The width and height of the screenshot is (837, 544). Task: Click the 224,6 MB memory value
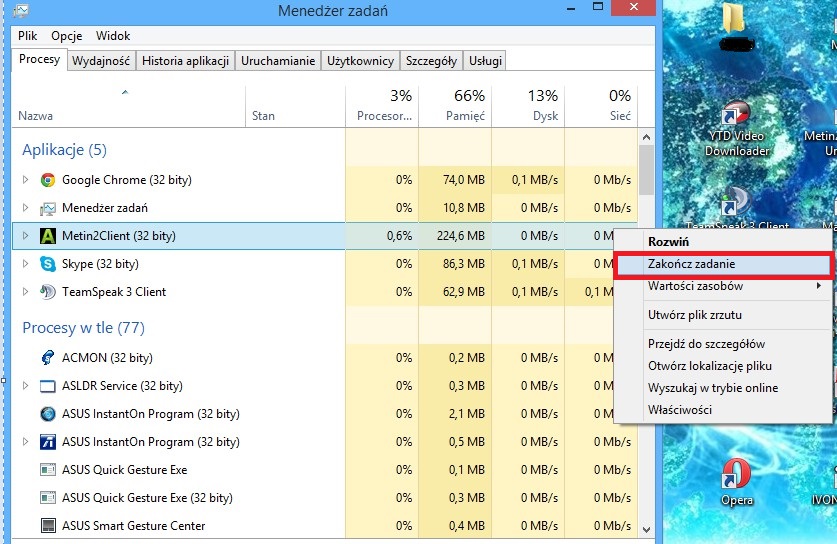tap(461, 236)
